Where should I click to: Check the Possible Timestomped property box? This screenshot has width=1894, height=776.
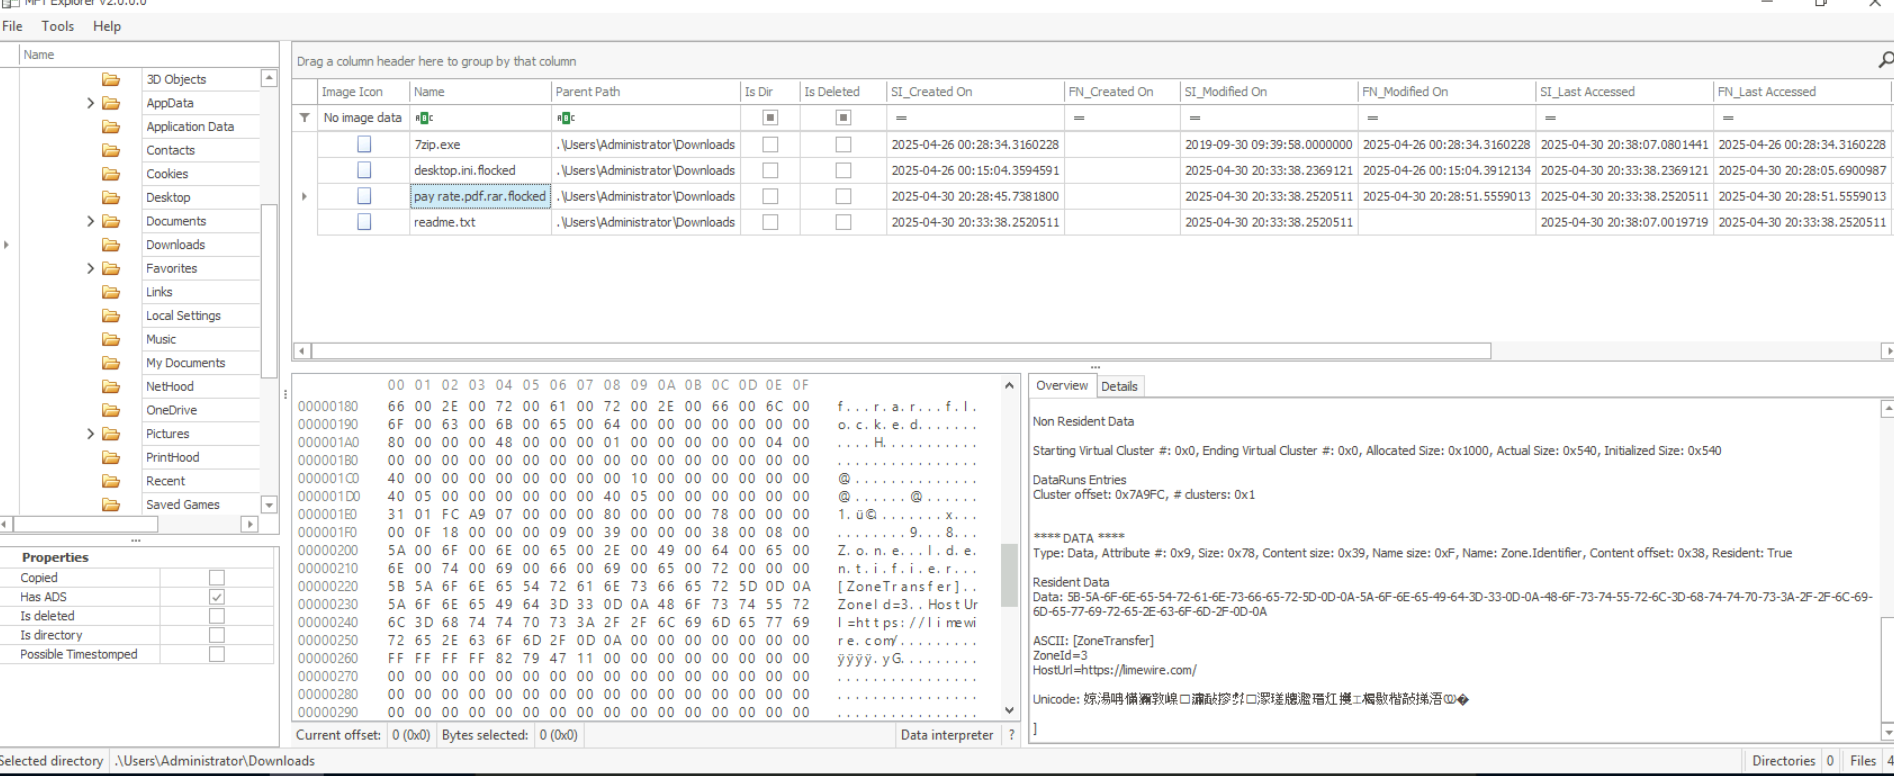(217, 654)
